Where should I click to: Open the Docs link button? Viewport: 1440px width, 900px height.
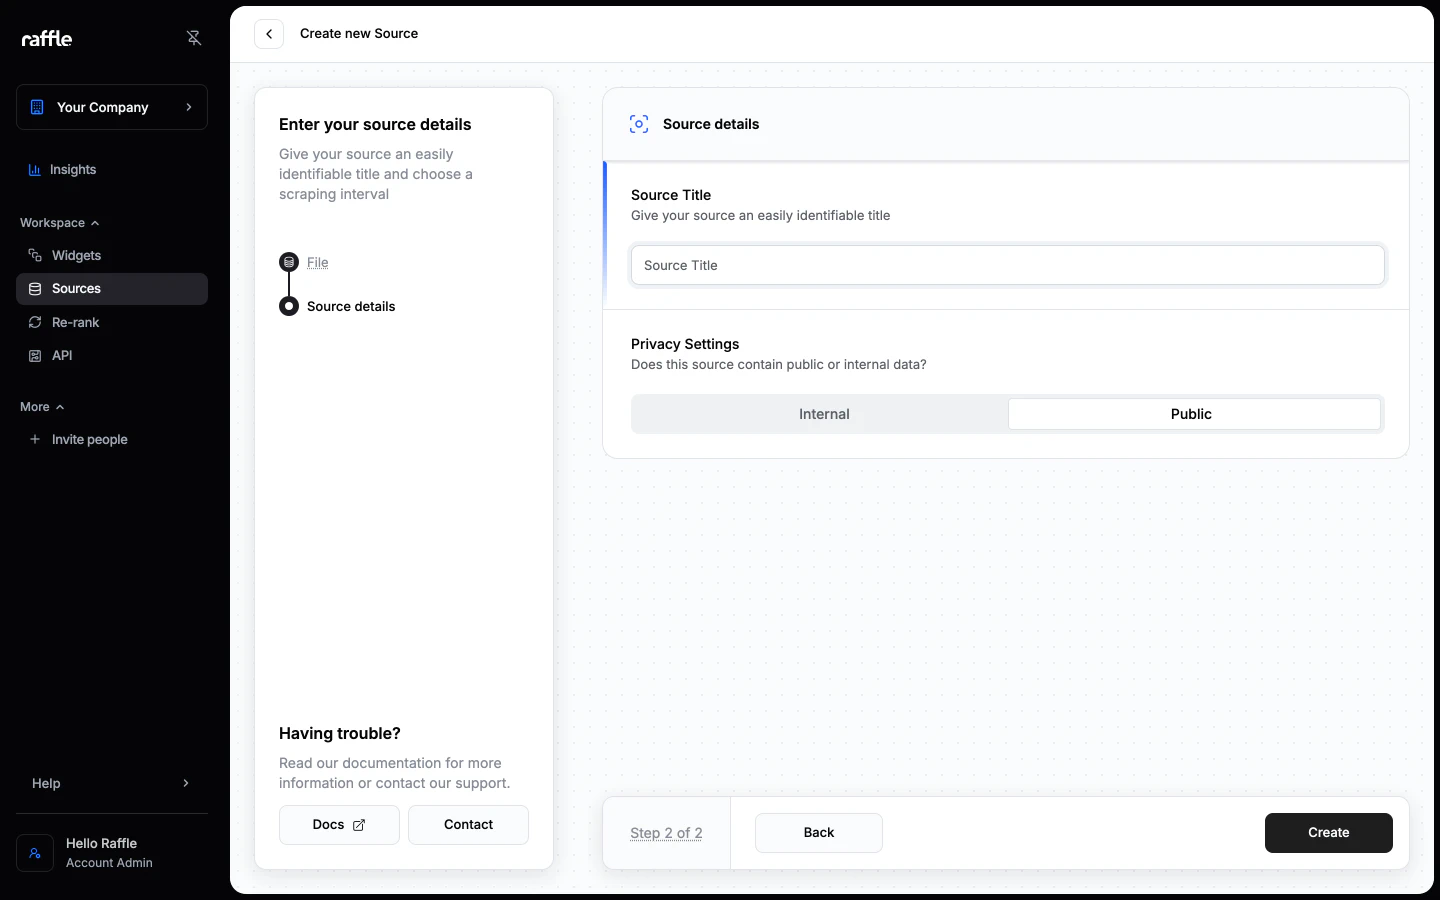339,825
